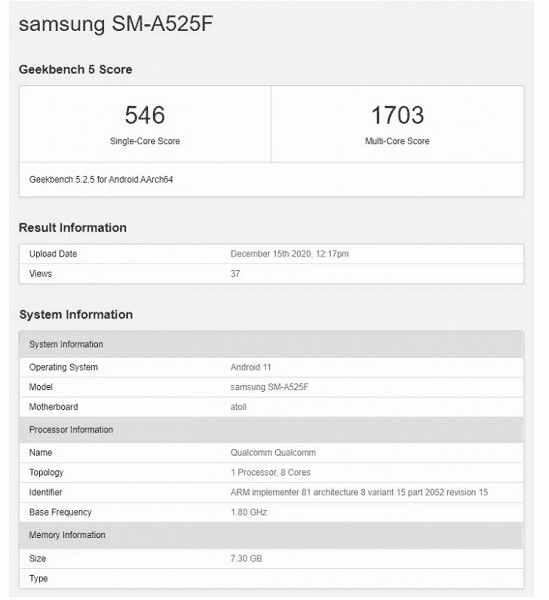
Task: Select the Android 11 value
Action: click(251, 367)
